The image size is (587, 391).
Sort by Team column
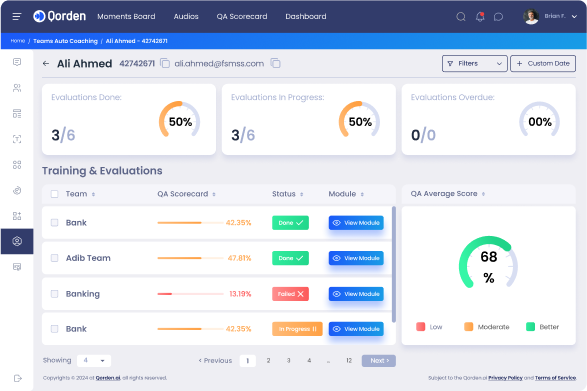pyautogui.click(x=93, y=194)
